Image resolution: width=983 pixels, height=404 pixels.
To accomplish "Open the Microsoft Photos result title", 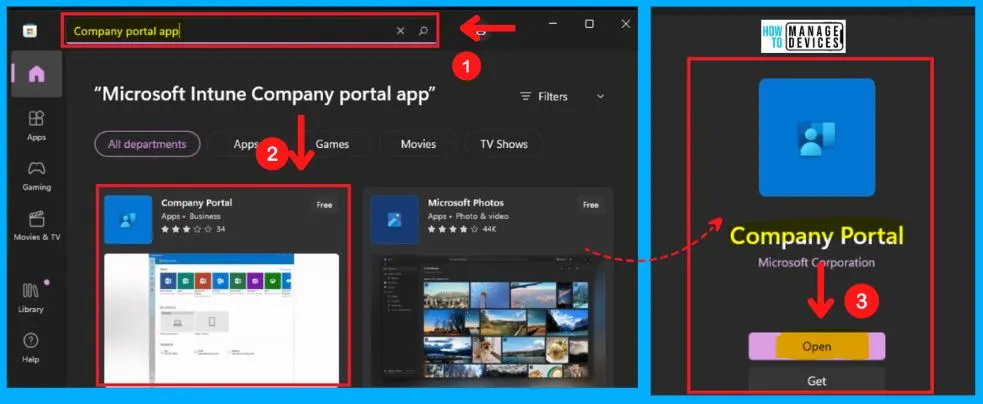I will tap(466, 203).
